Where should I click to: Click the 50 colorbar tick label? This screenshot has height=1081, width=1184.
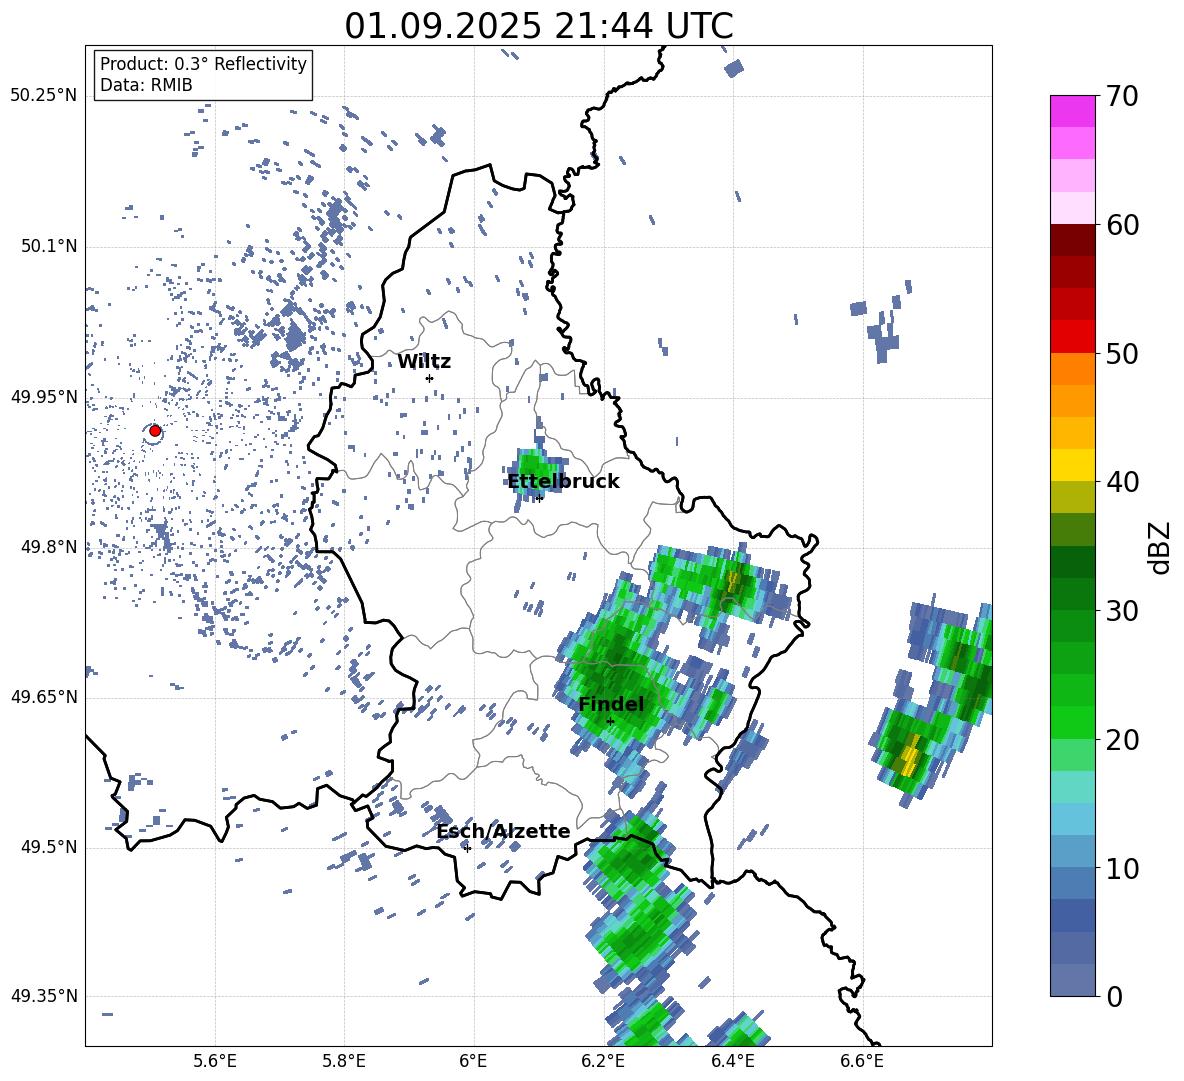pos(1122,353)
